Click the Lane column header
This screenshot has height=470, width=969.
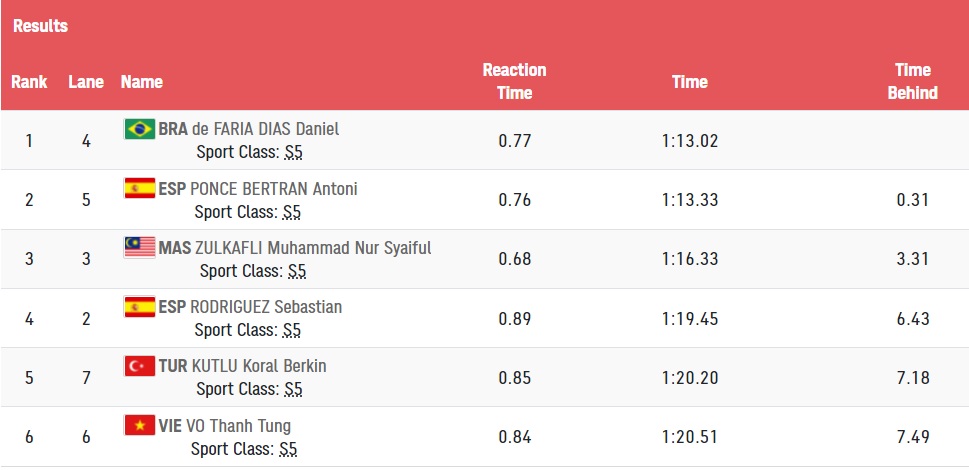[86, 82]
